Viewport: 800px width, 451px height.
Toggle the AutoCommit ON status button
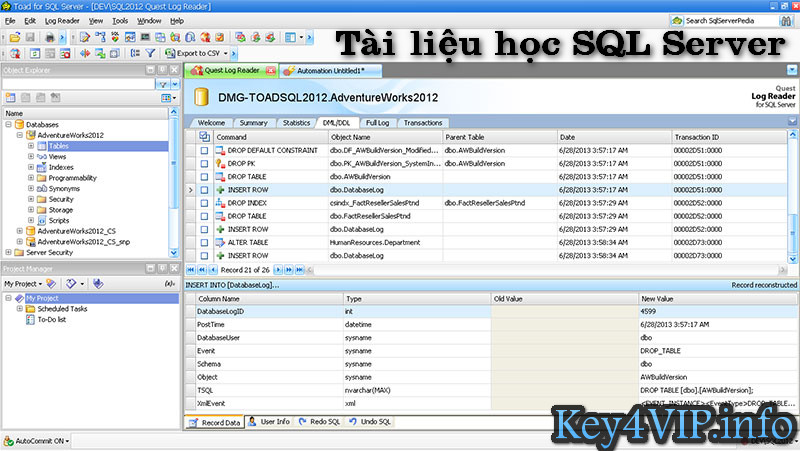(36, 441)
